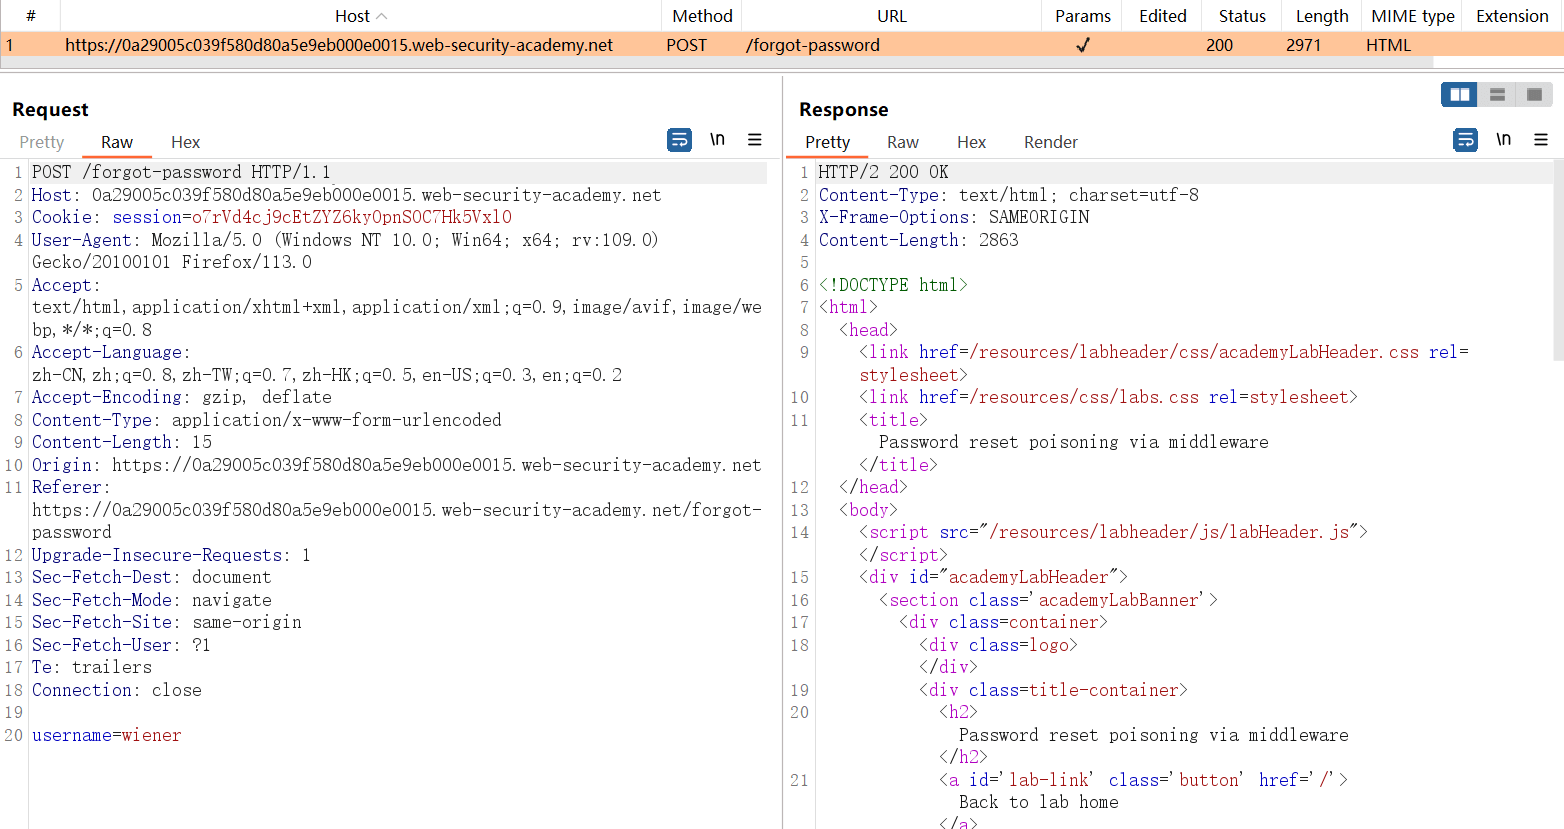This screenshot has height=829, width=1564.
Task: Open the Response Render tab
Action: 1050,142
